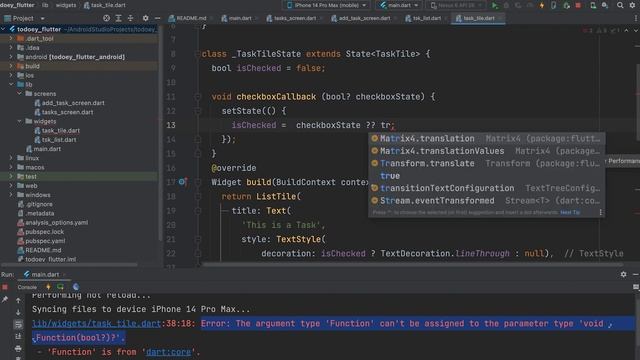The width and height of the screenshot is (640, 360).
Task: Choose 'true' from completion list
Action: coord(486,176)
